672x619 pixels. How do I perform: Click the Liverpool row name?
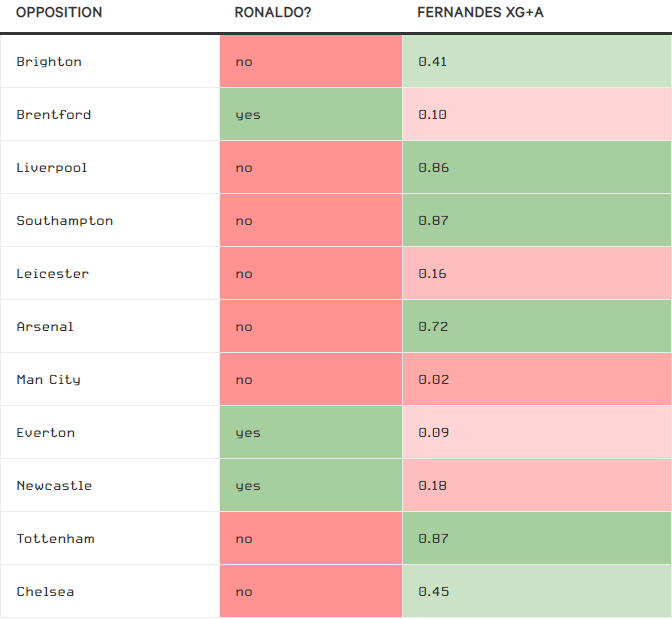[x=52, y=168]
